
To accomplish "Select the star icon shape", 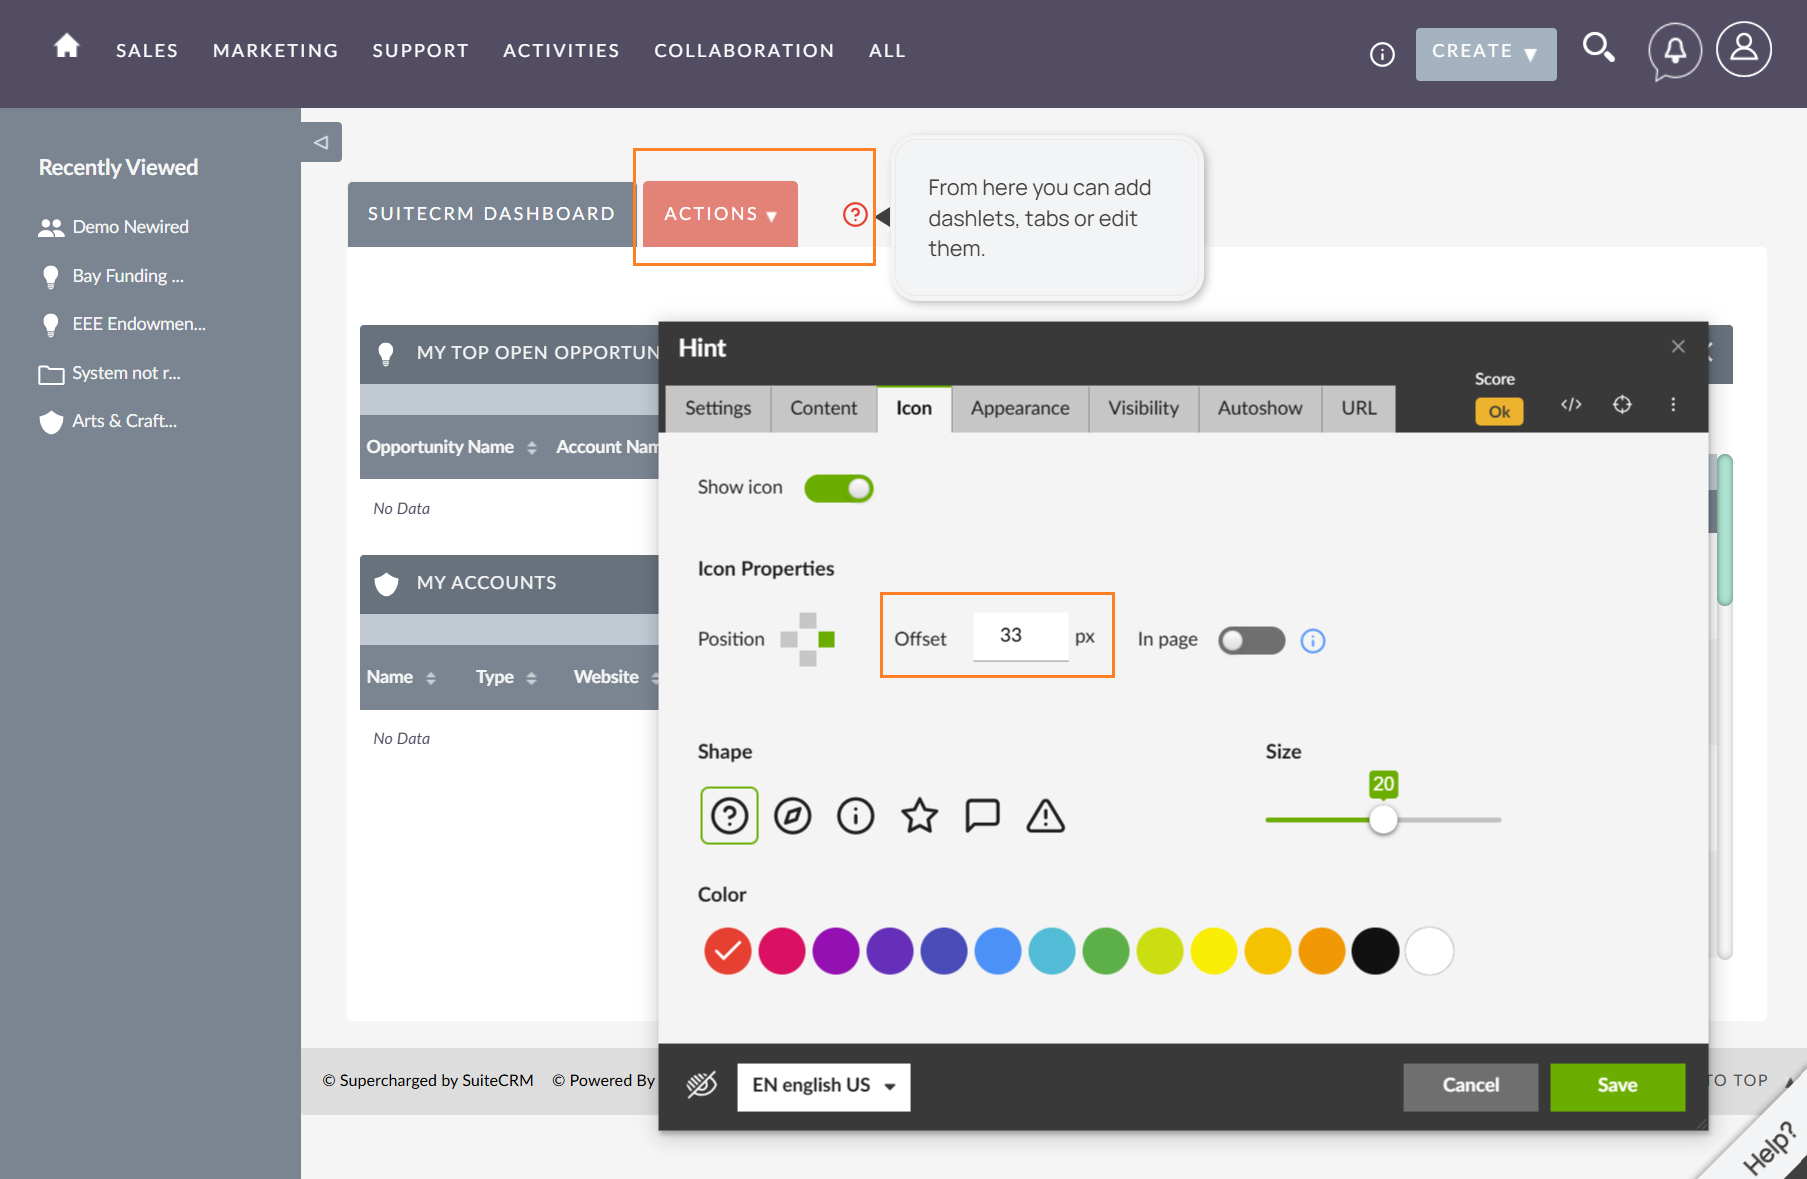I will (920, 816).
